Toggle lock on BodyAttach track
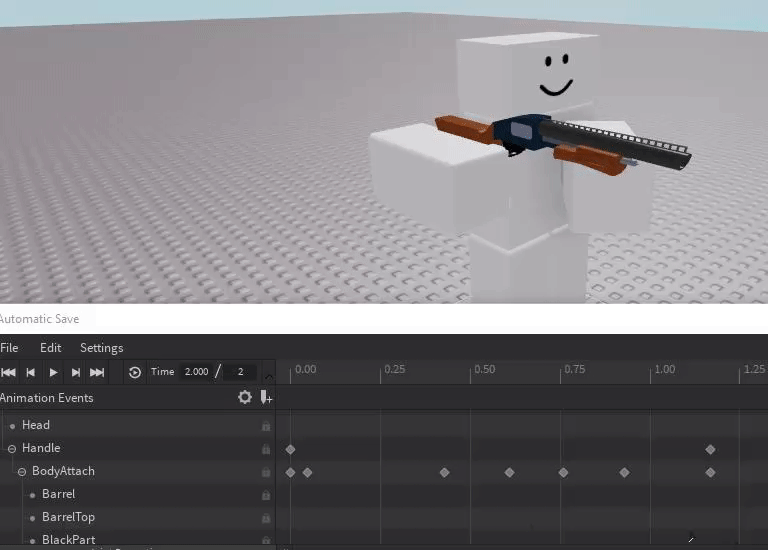The width and height of the screenshot is (768, 550). click(x=266, y=472)
